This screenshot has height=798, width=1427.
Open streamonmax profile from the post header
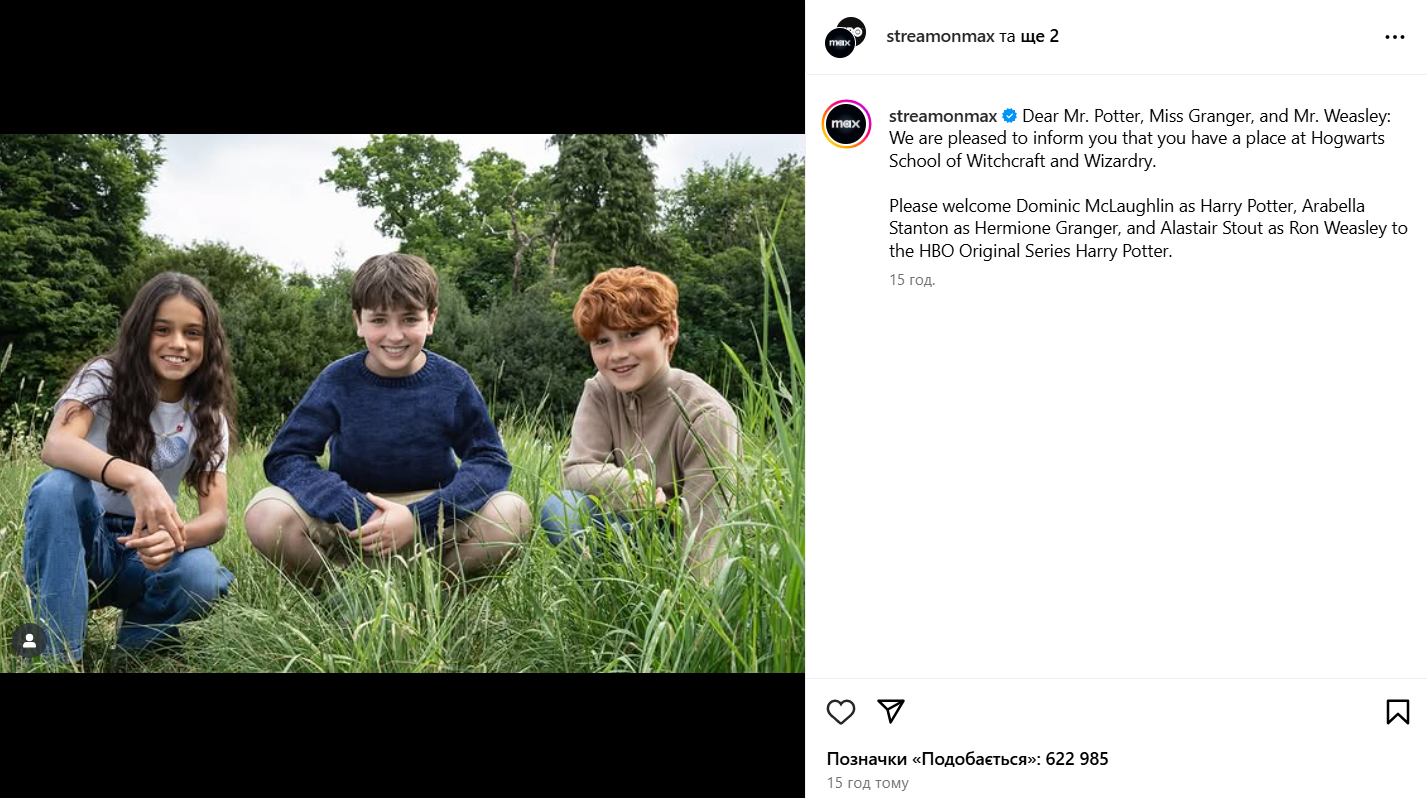(x=940, y=36)
